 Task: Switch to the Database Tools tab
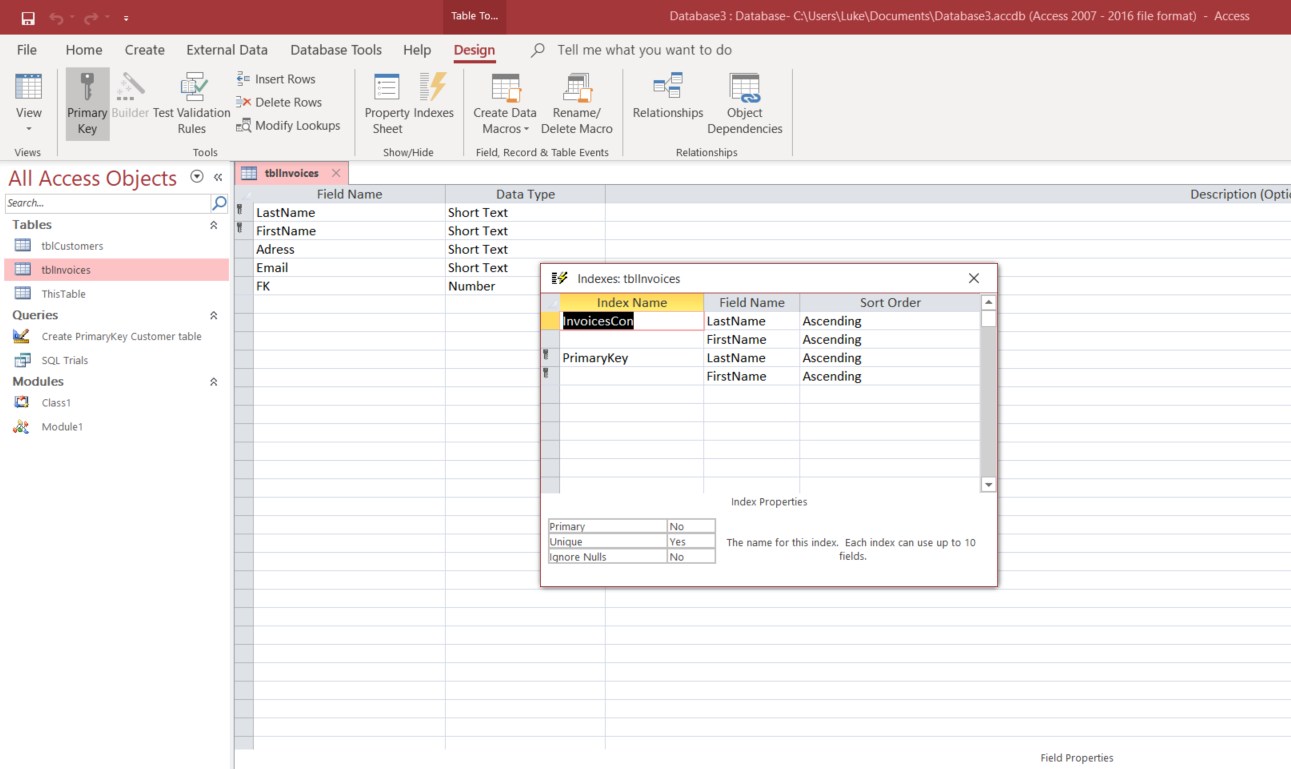(336, 50)
